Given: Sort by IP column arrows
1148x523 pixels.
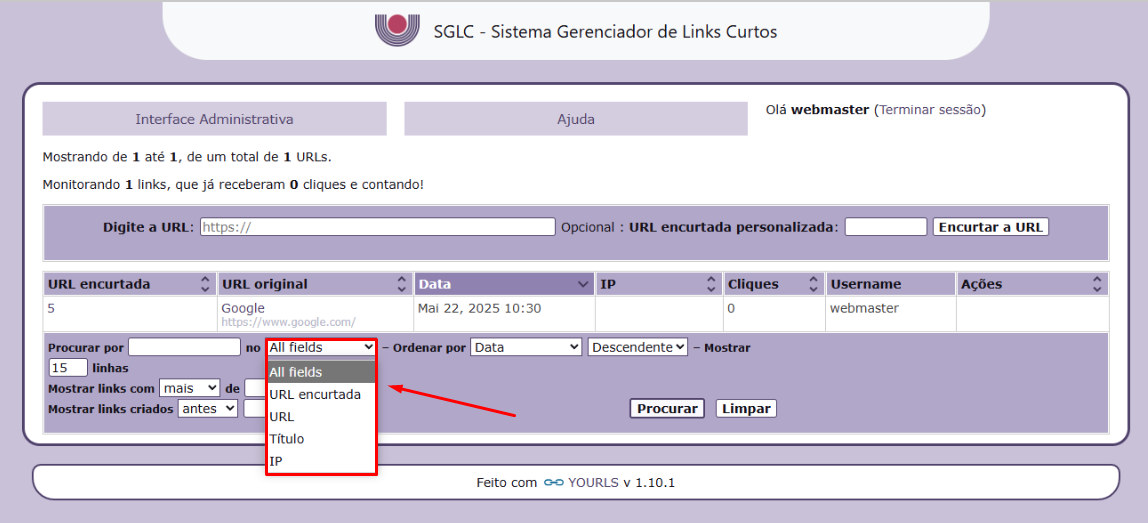Looking at the screenshot, I should click(711, 283).
